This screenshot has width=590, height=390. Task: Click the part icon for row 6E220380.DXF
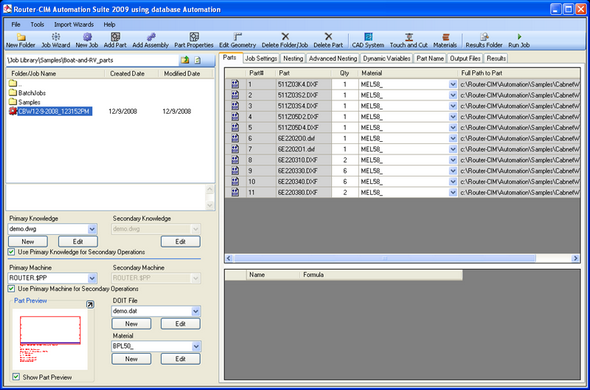point(235,192)
